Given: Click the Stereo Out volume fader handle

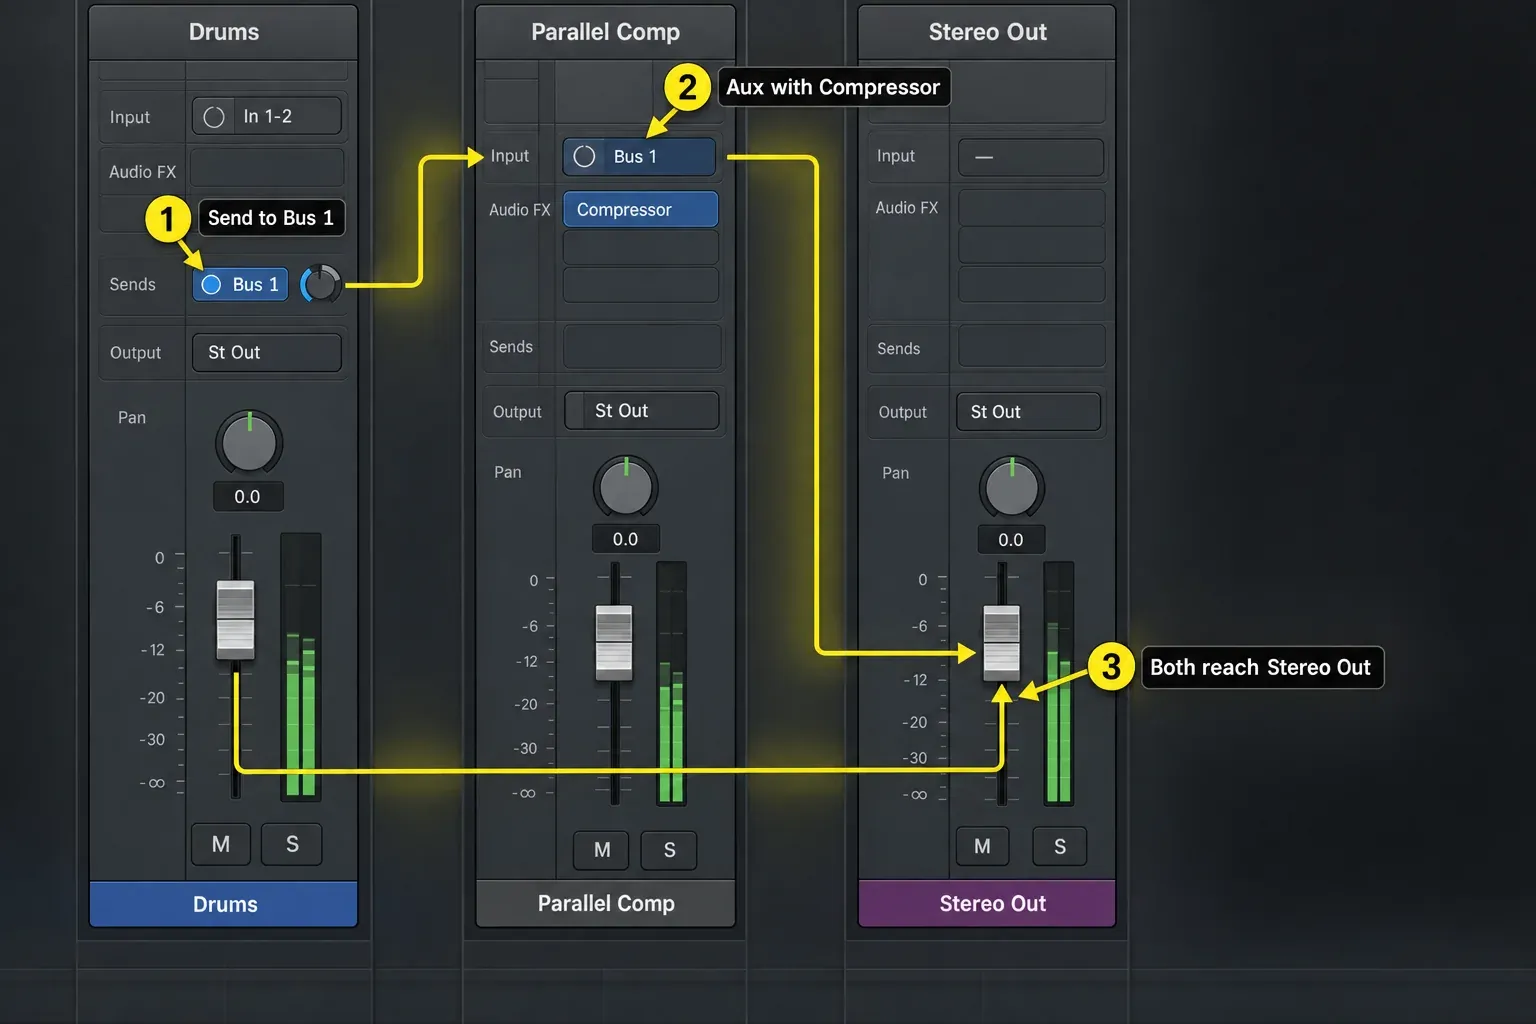Looking at the screenshot, I should (1002, 642).
